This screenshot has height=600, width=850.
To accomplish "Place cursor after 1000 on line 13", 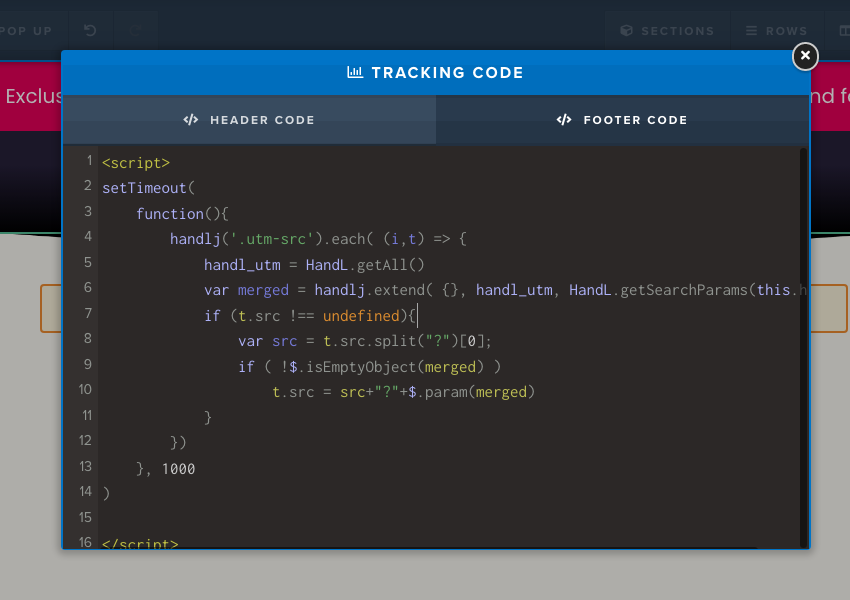I will (196, 468).
